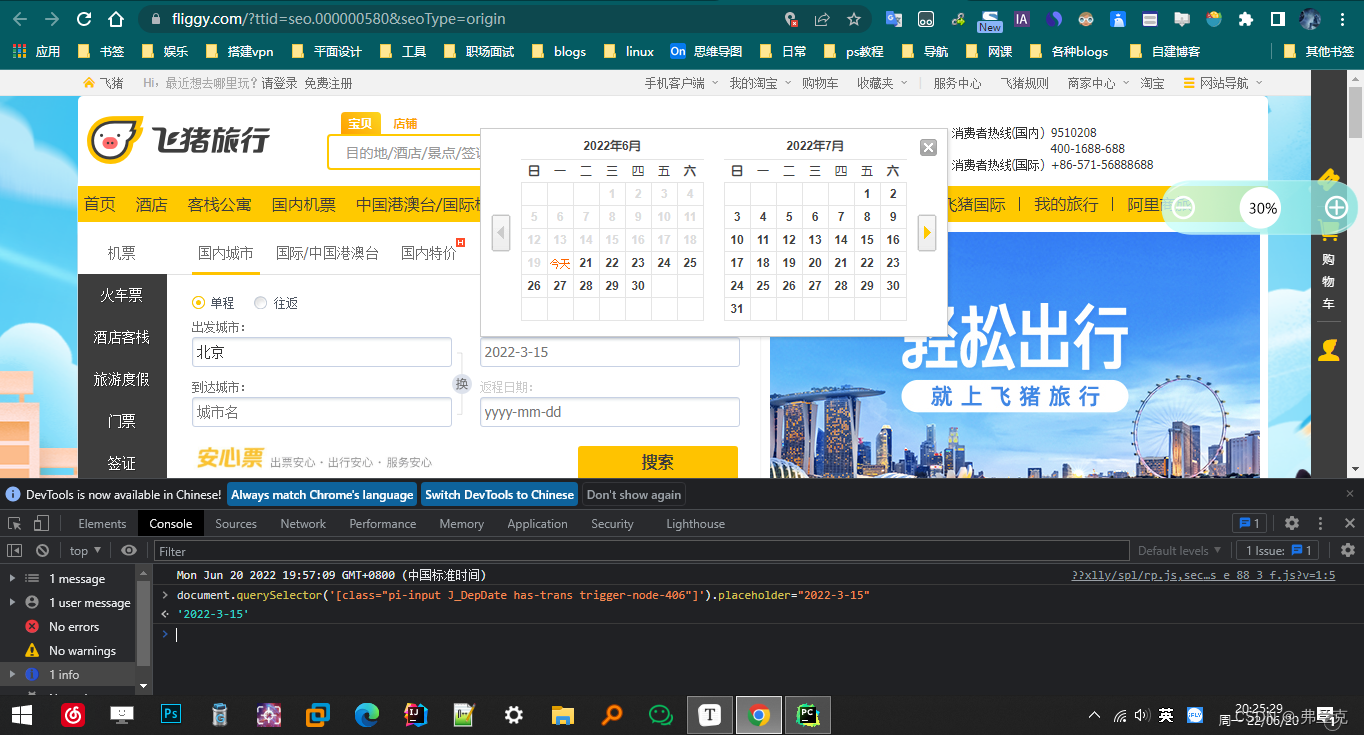Open the share page icon in address bar
Viewport: 1364px width, 735px height.
point(822,19)
